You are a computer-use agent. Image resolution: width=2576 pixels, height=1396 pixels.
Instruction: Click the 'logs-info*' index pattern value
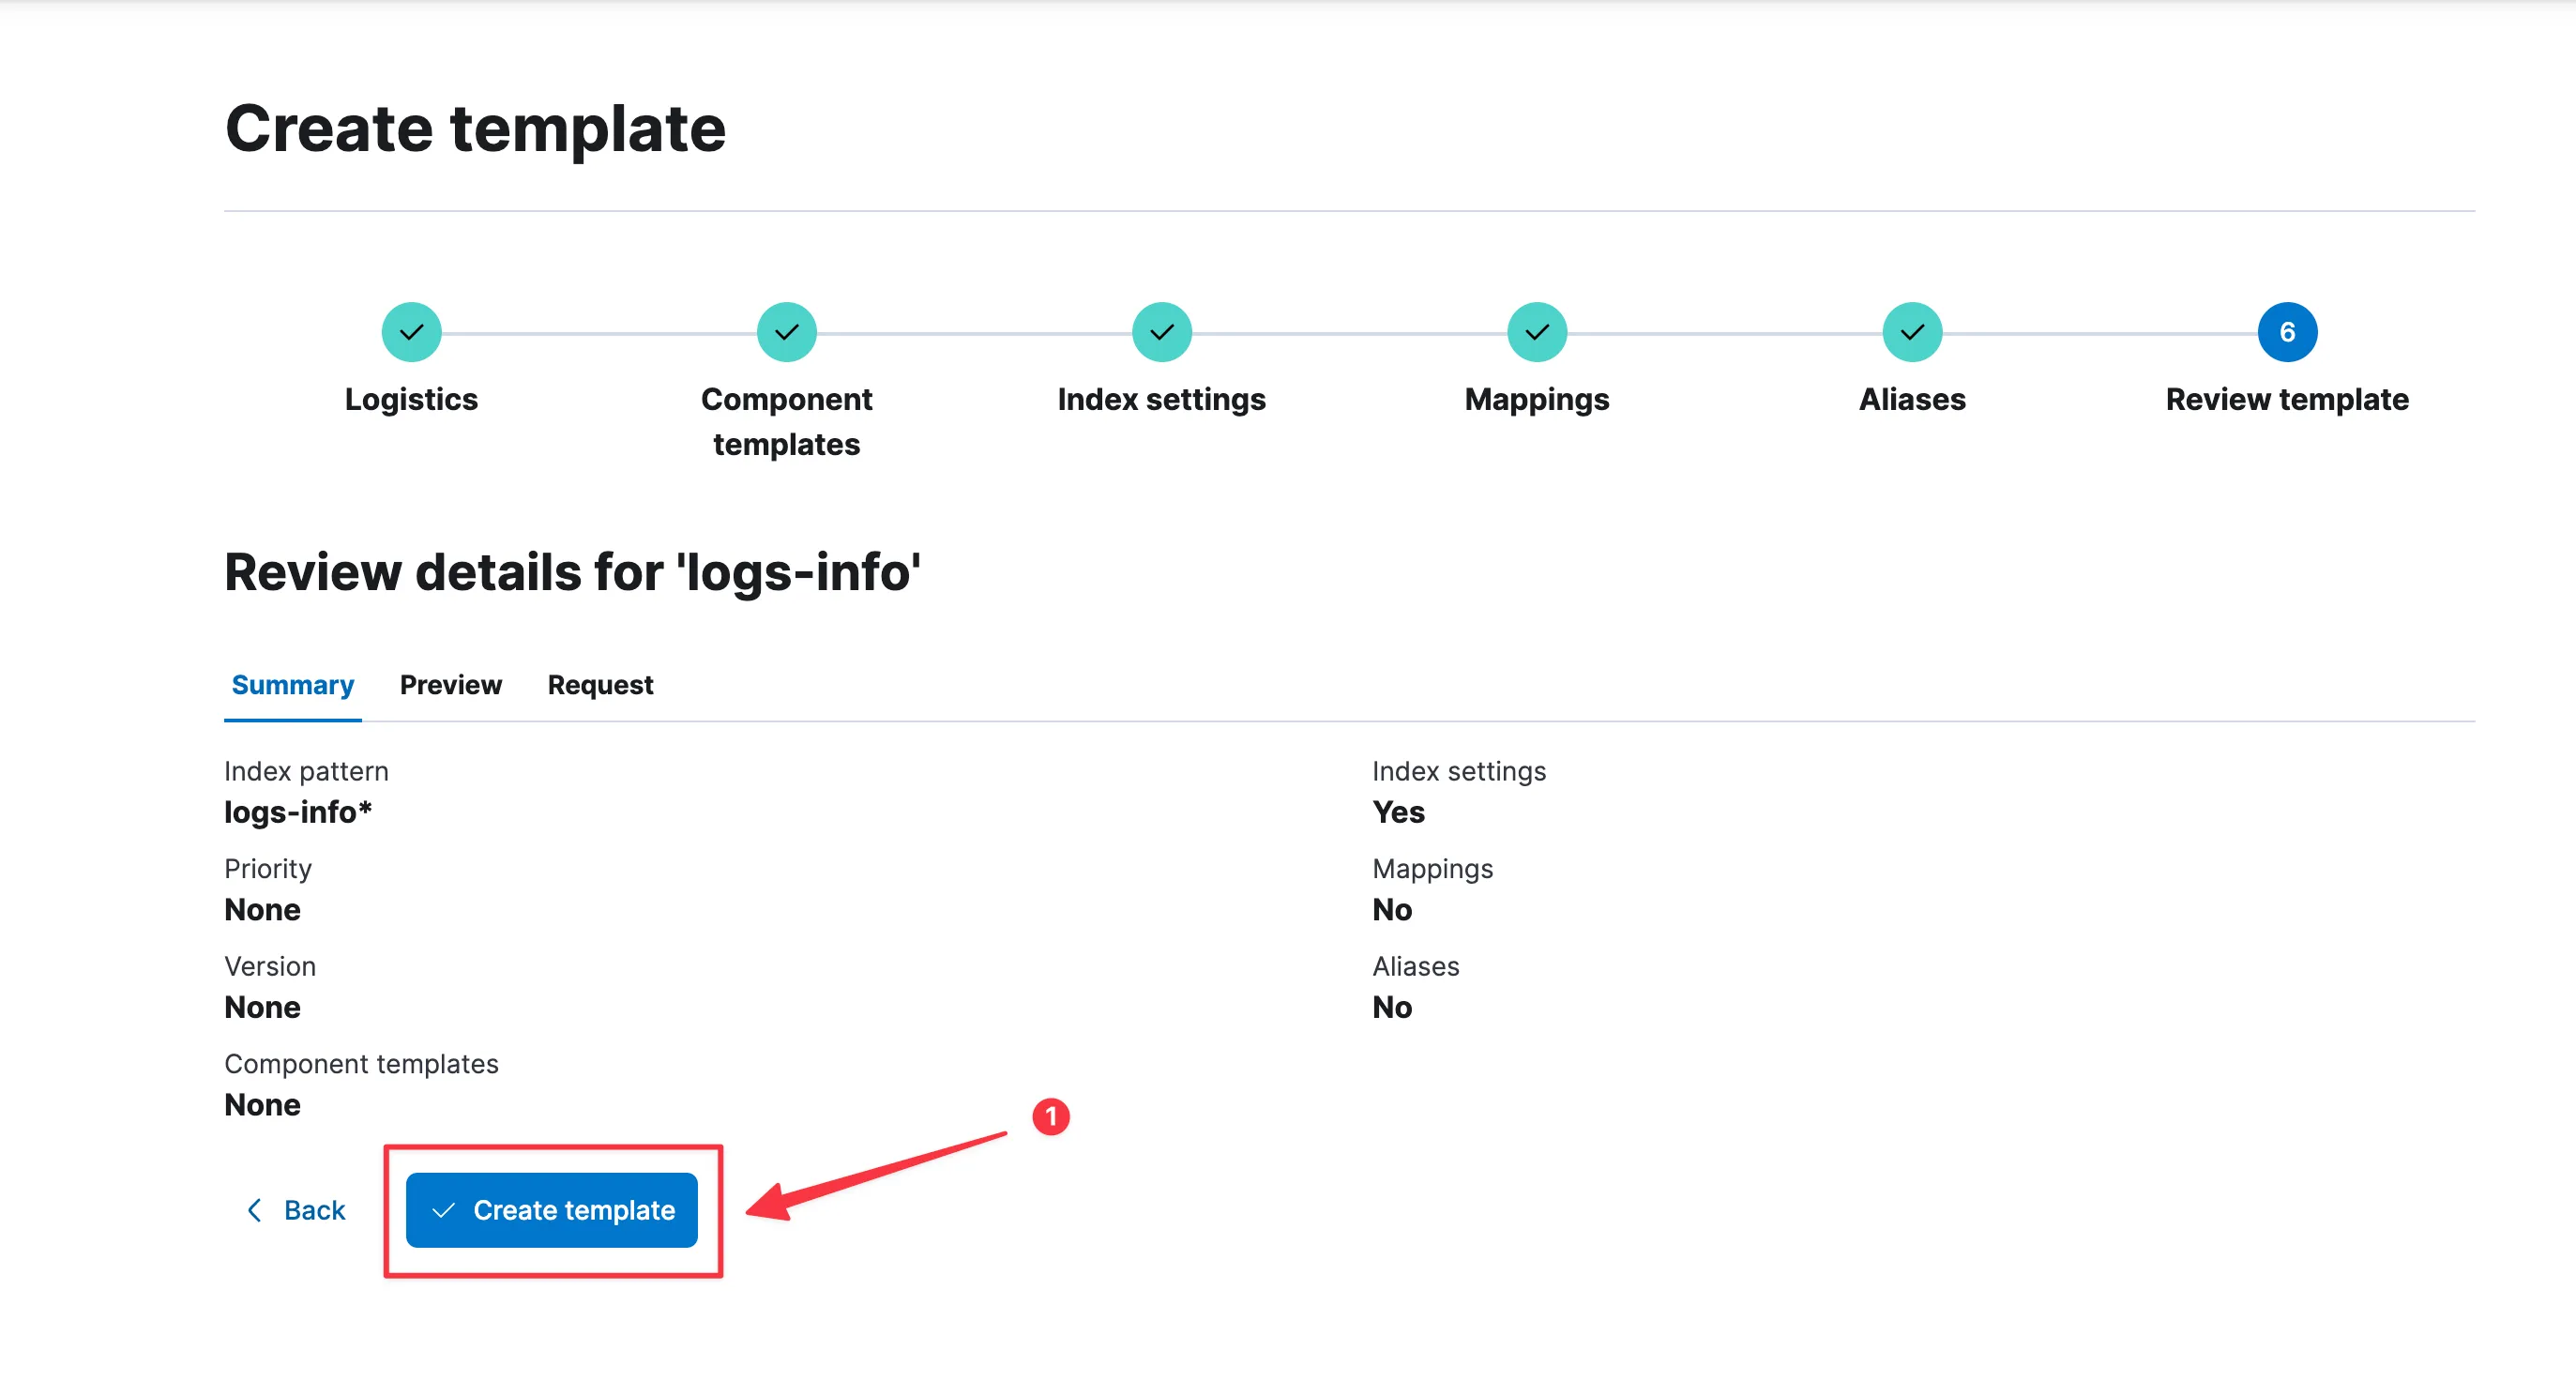(298, 812)
